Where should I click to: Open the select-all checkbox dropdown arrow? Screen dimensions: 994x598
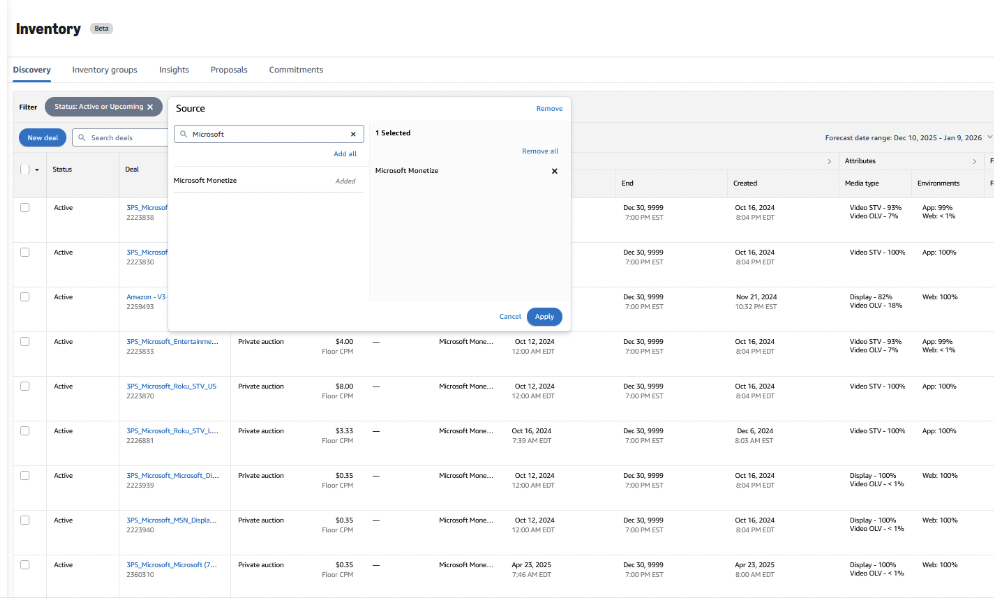(x=37, y=170)
